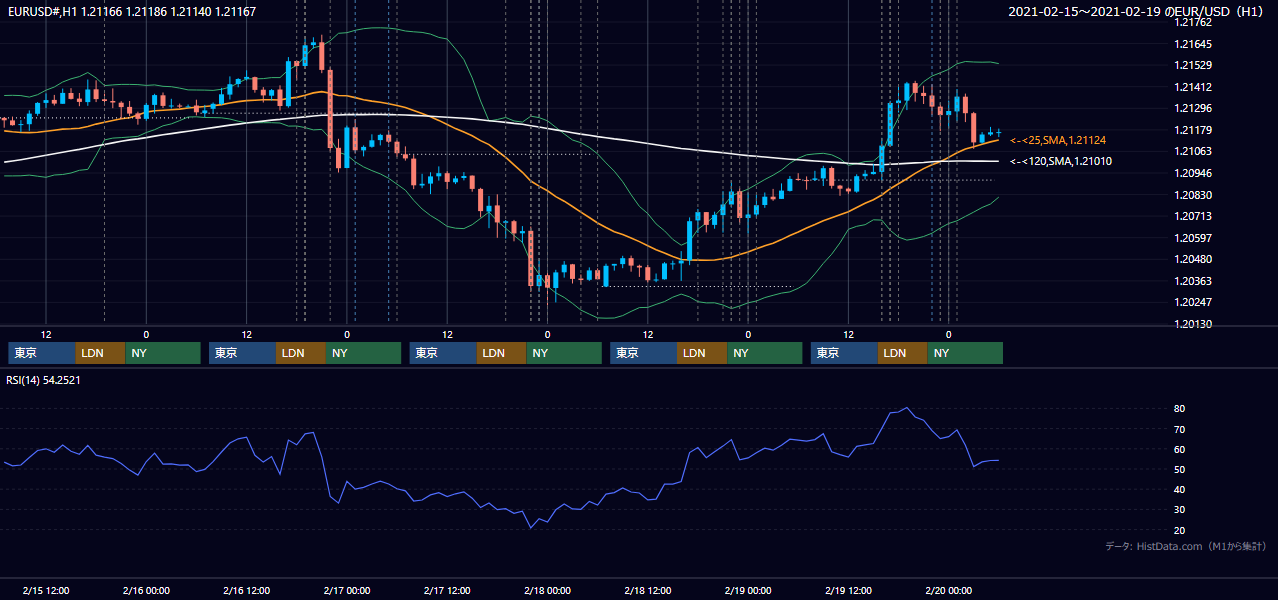Pick the 2/19 00:00 date label
Viewport: 1278px width, 600px height.
(748, 590)
